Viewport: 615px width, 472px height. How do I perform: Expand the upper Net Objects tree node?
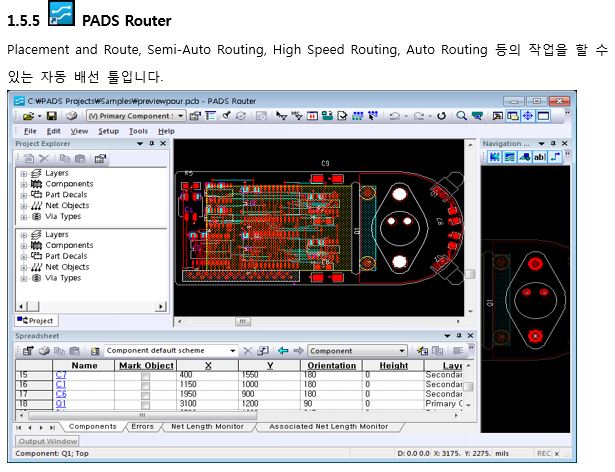pyautogui.click(x=24, y=206)
